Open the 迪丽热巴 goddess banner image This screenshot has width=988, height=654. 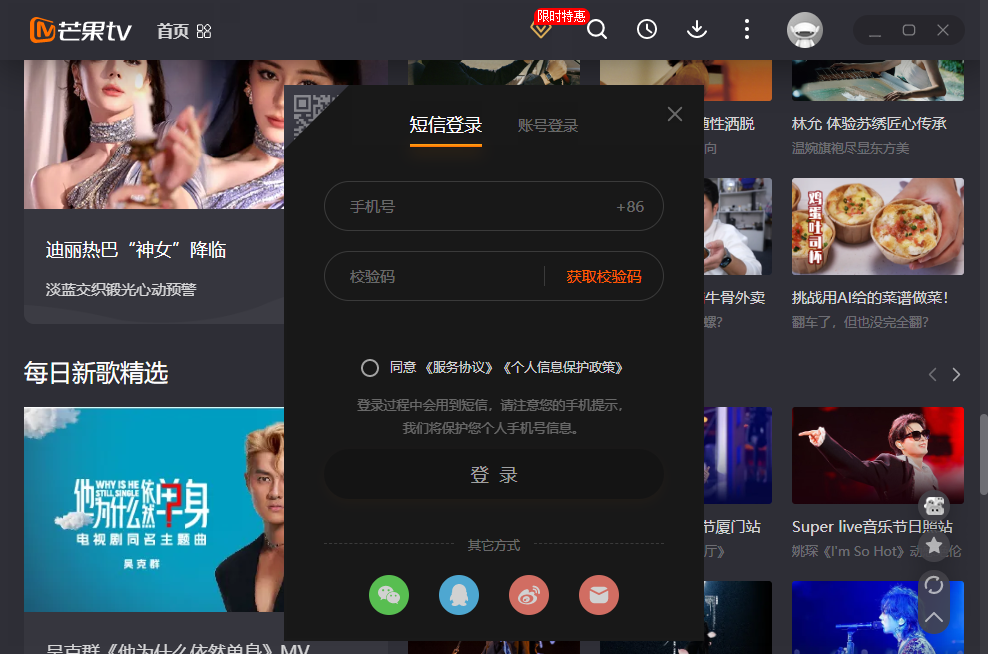[154, 134]
